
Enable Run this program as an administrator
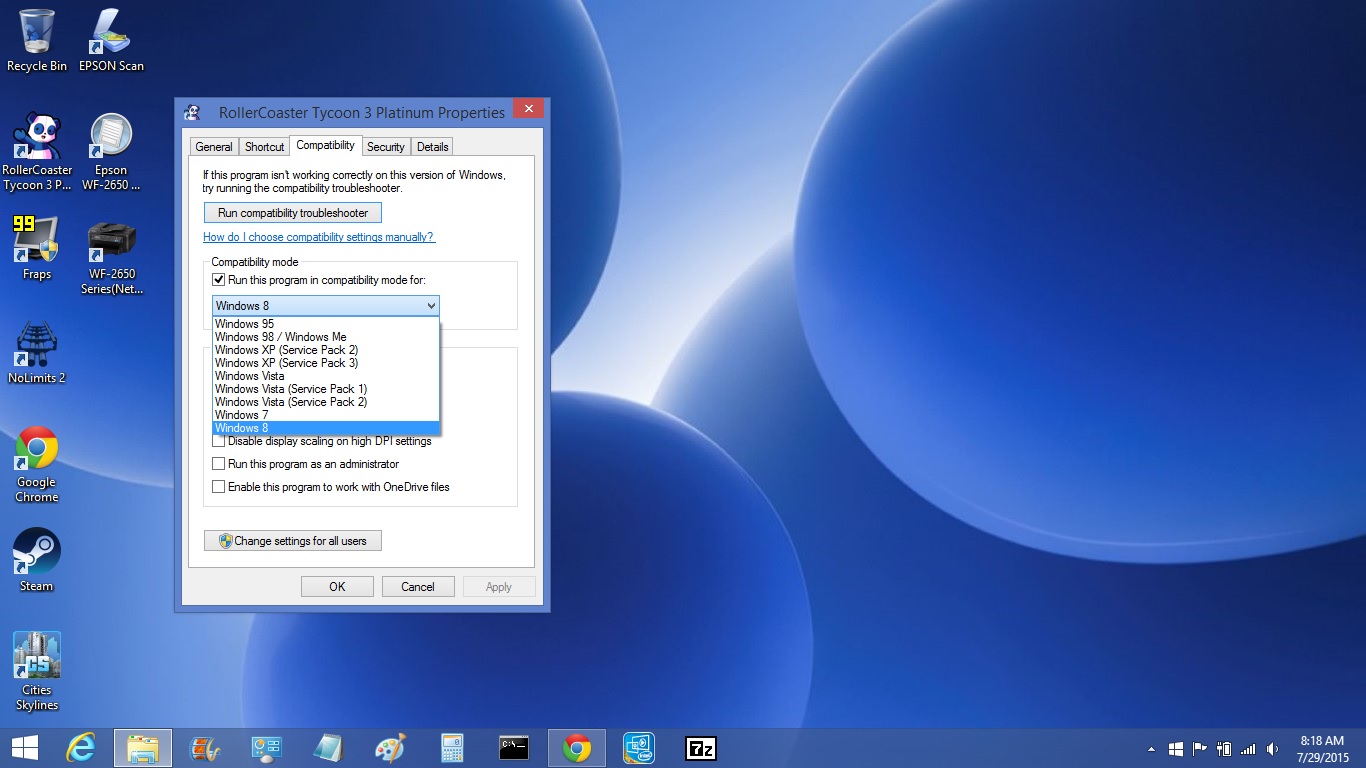coord(219,464)
